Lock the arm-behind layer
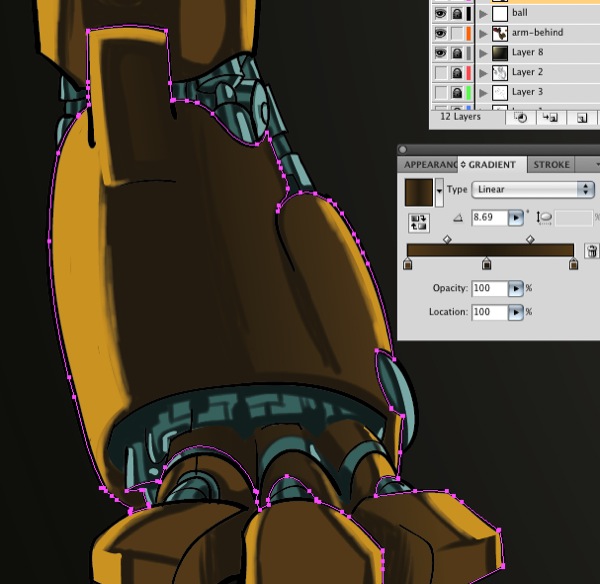Viewport: 600px width, 584px height. click(457, 33)
